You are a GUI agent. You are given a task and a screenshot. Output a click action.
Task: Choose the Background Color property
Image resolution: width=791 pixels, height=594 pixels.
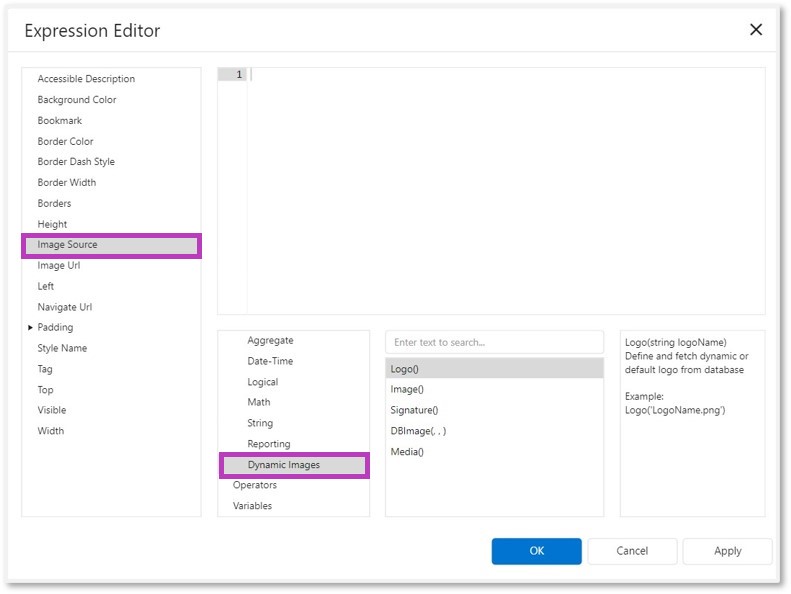click(76, 100)
